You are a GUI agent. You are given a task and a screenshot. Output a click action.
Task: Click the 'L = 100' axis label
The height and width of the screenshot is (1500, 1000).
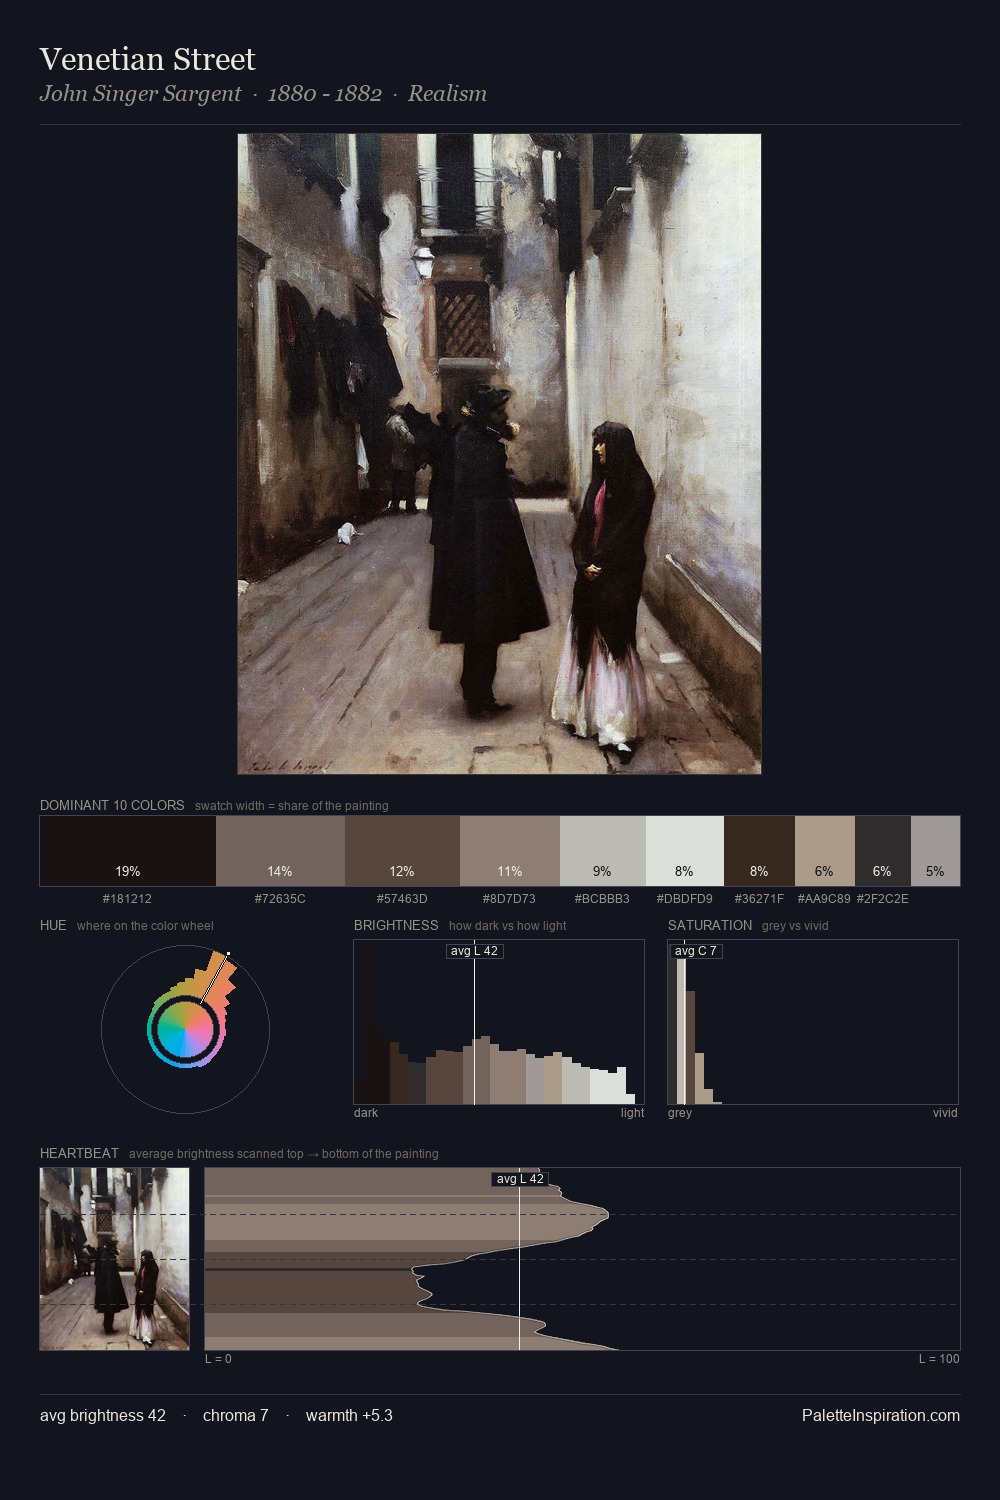939,1359
